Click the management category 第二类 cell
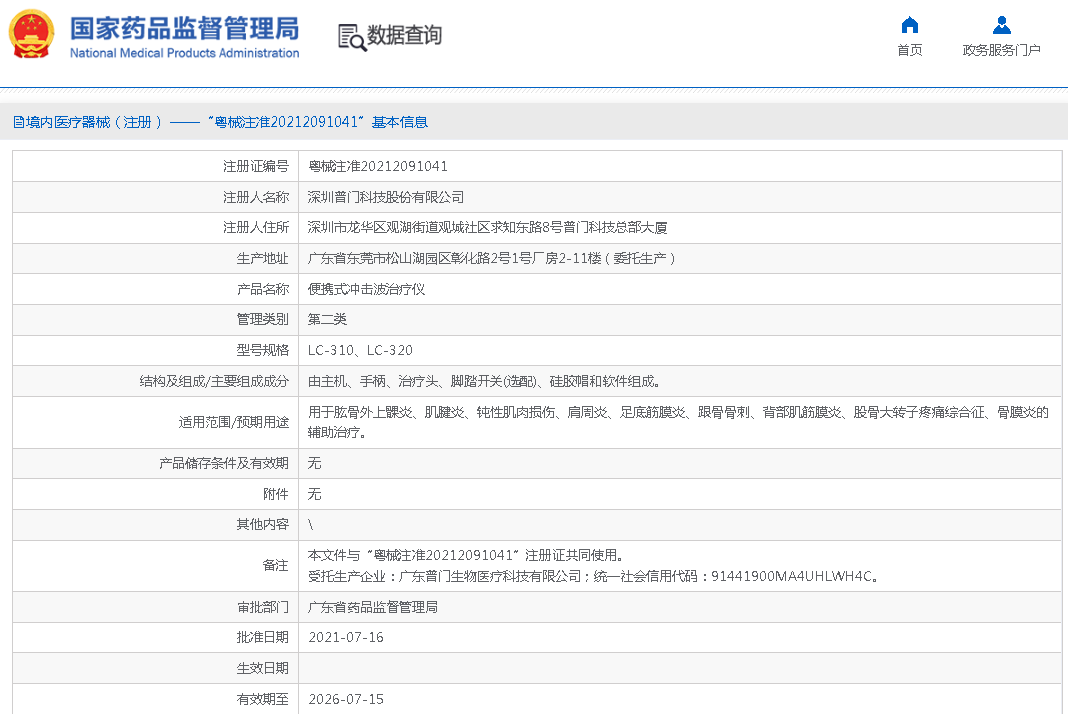The height and width of the screenshot is (714, 1068). [327, 320]
